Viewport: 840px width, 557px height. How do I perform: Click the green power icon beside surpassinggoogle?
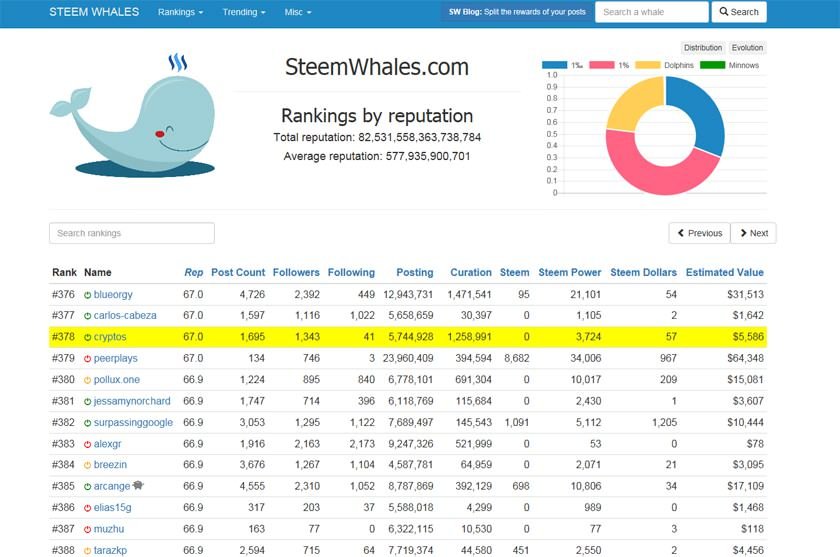[87, 423]
